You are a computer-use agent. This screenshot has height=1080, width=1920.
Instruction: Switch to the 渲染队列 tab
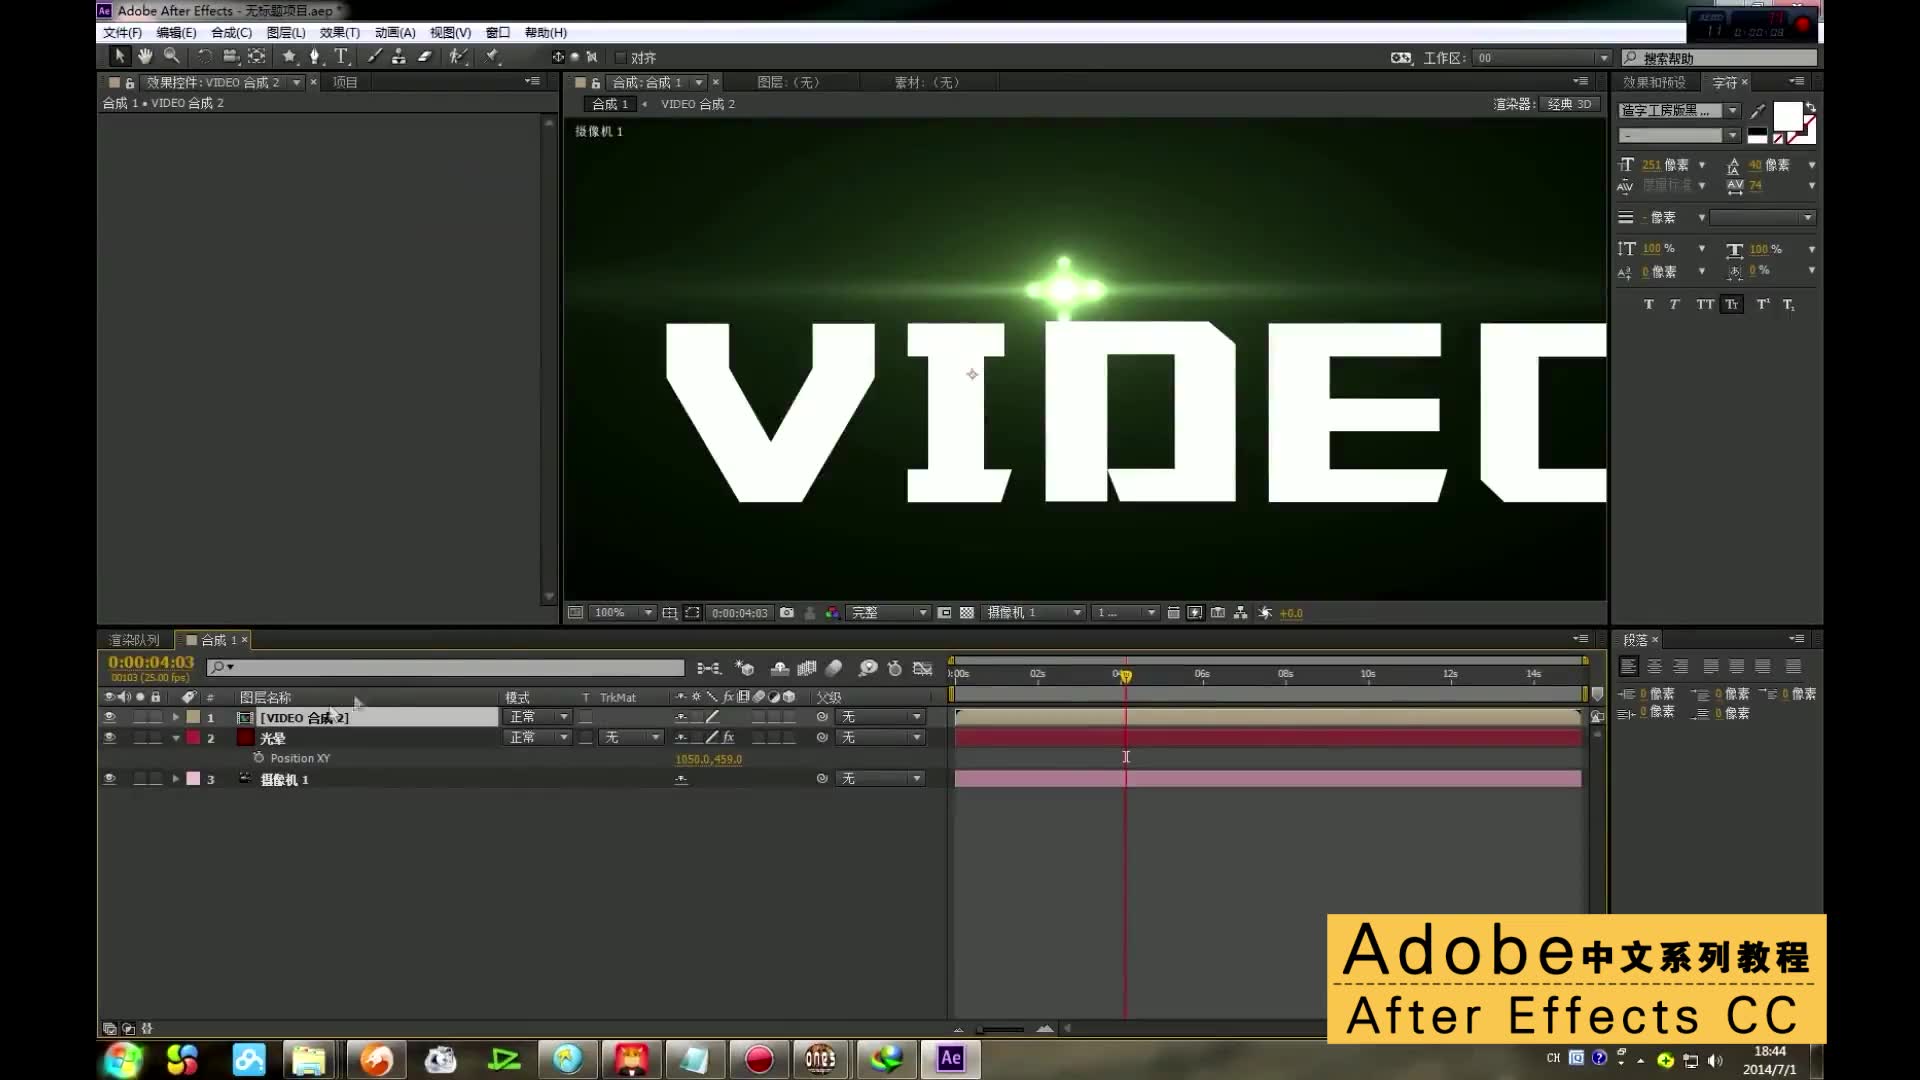coord(134,640)
